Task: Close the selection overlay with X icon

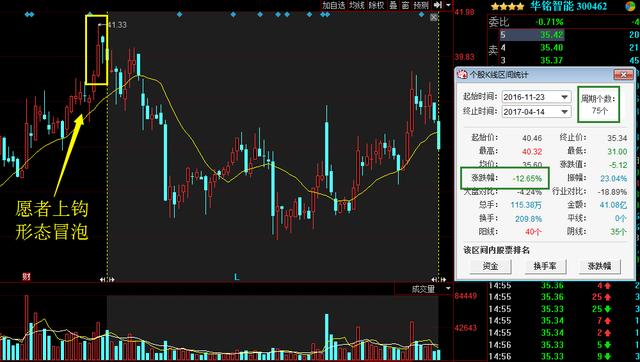Action: [433, 17]
